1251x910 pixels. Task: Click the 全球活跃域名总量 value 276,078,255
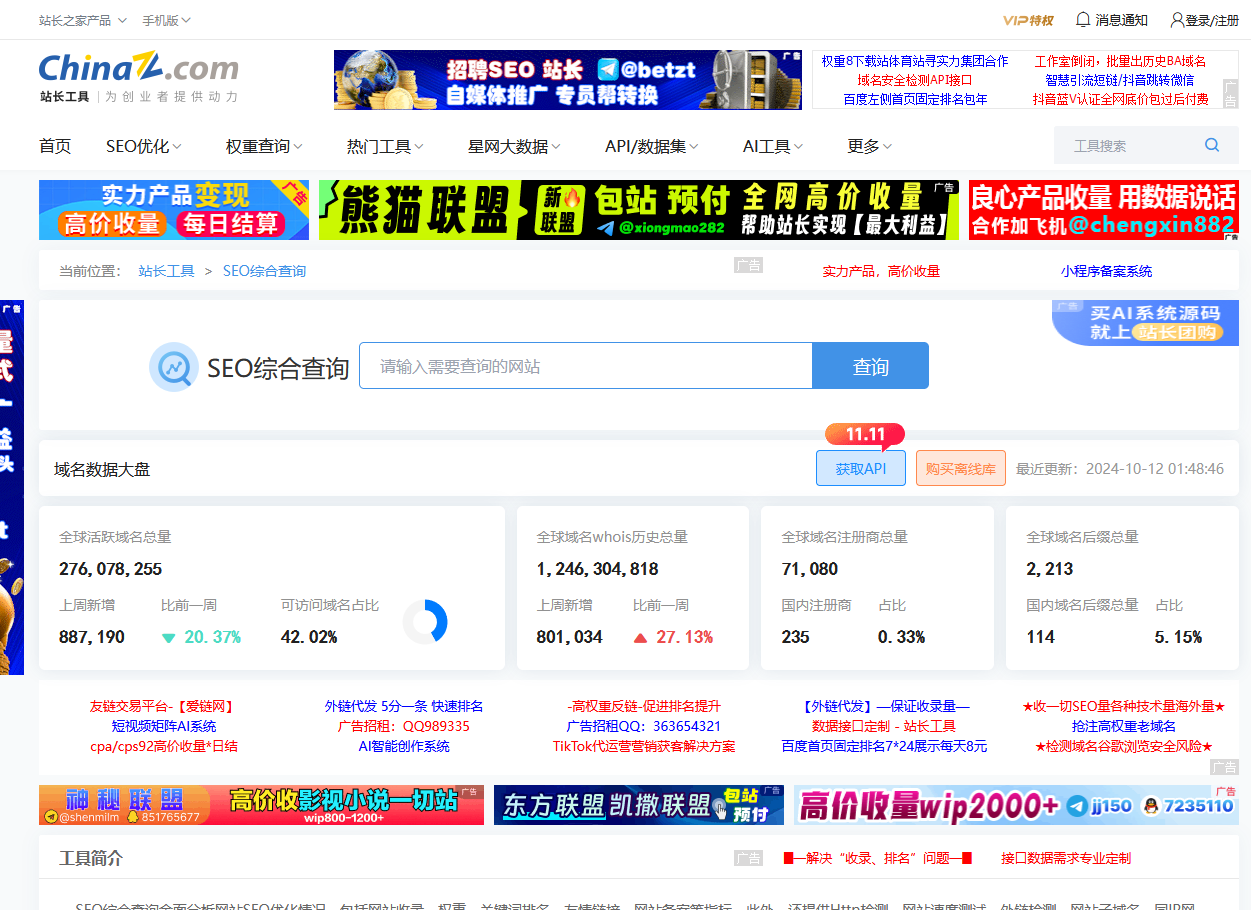click(x=110, y=569)
